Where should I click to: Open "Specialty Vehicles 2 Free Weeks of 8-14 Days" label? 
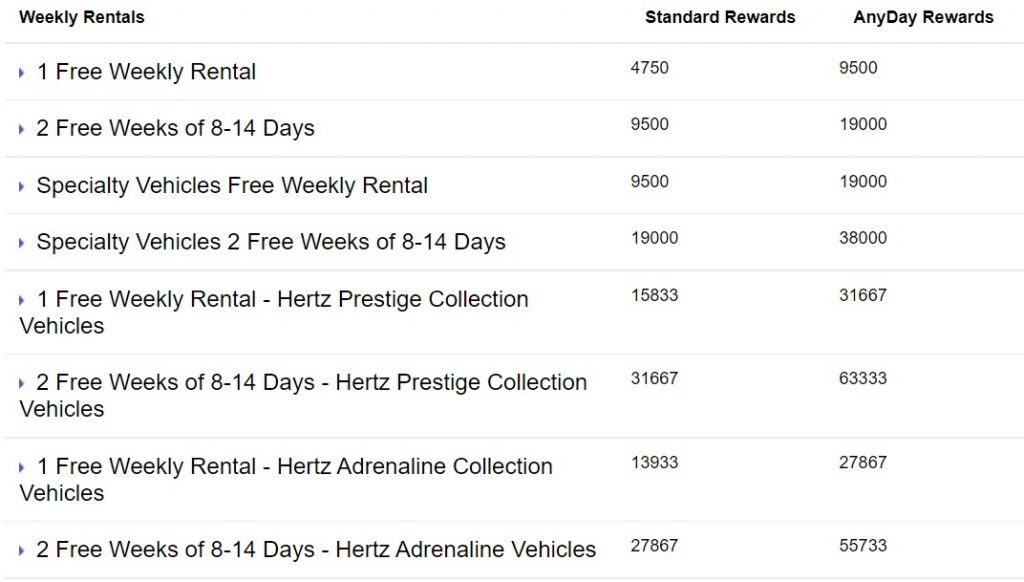tap(271, 242)
